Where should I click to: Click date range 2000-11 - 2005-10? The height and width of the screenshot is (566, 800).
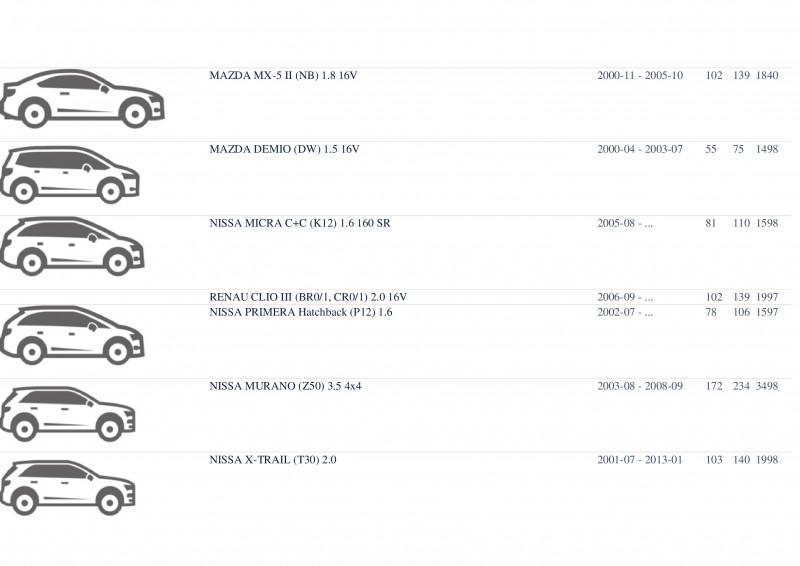(x=640, y=76)
